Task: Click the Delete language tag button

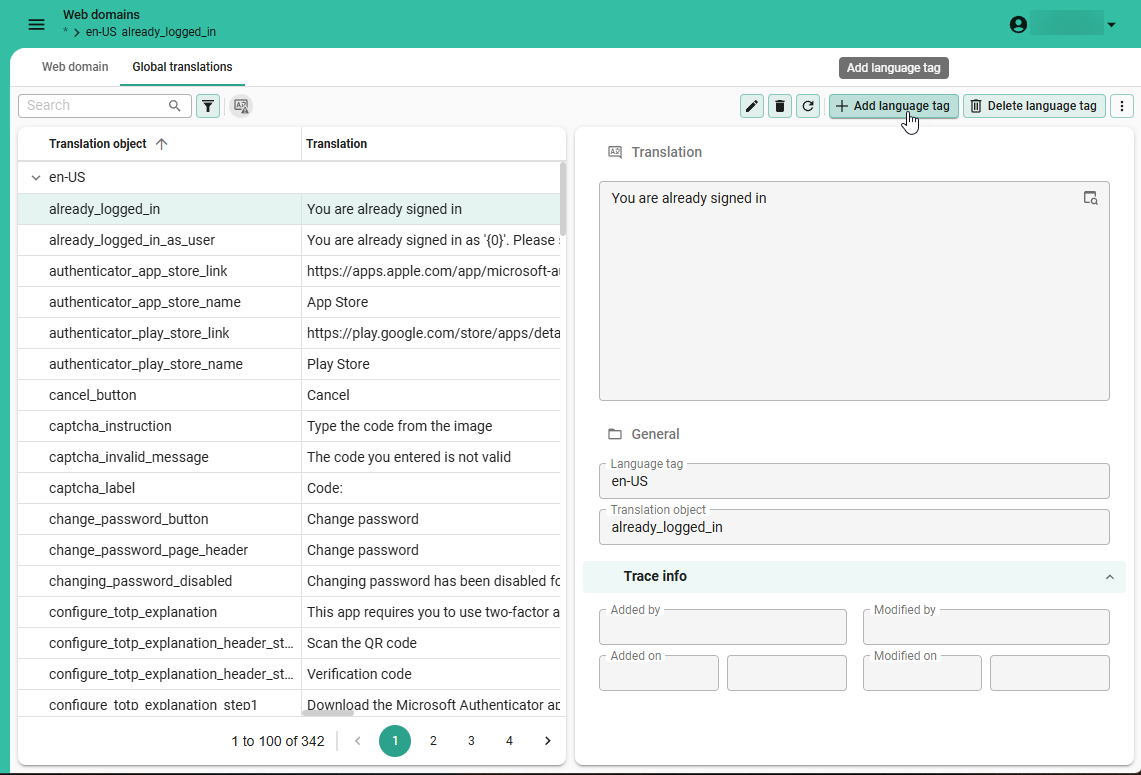Action: (x=1033, y=106)
